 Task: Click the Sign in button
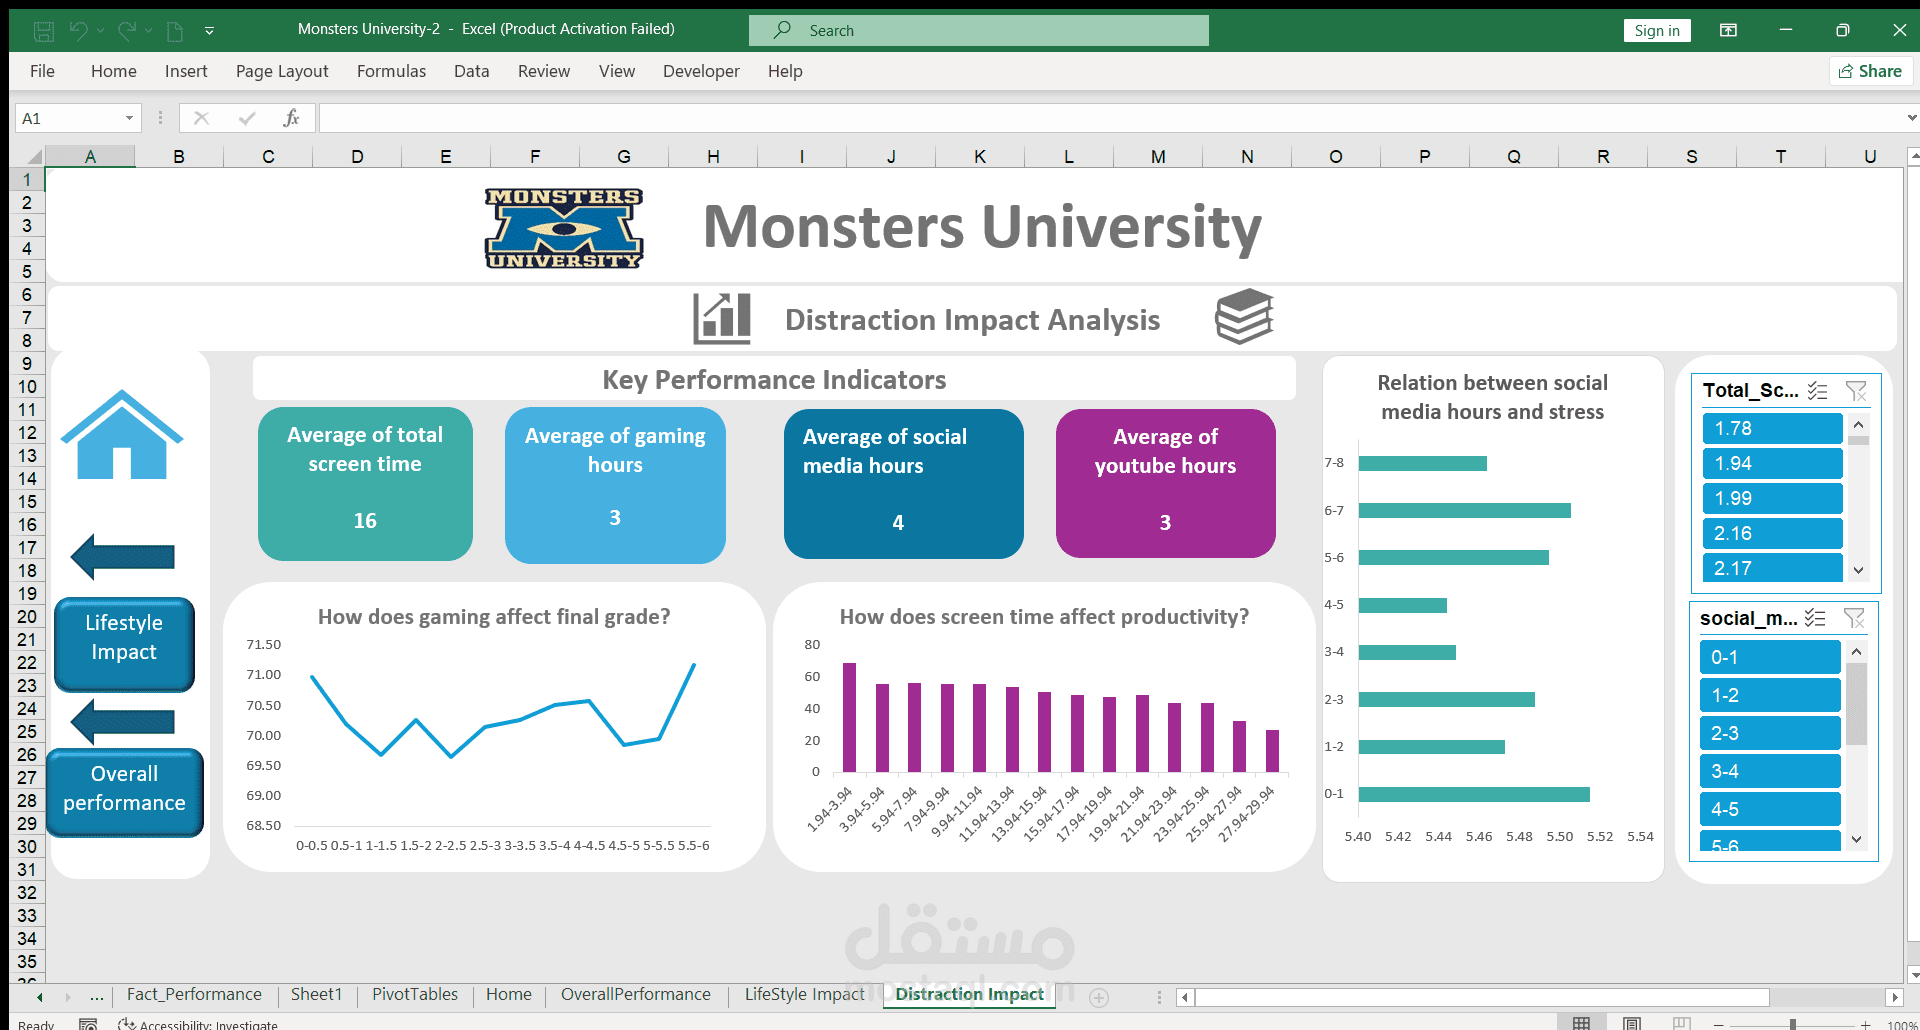1657,30
